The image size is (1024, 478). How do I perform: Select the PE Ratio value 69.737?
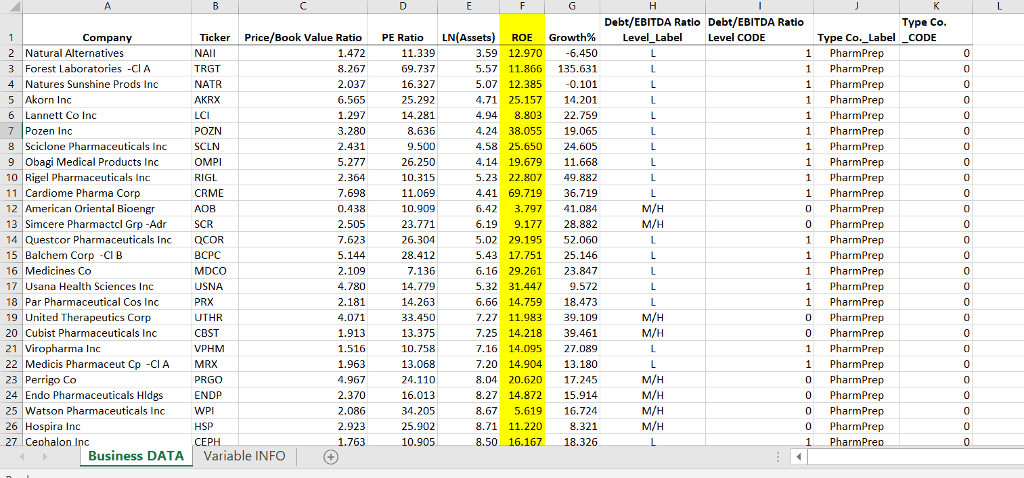click(403, 69)
